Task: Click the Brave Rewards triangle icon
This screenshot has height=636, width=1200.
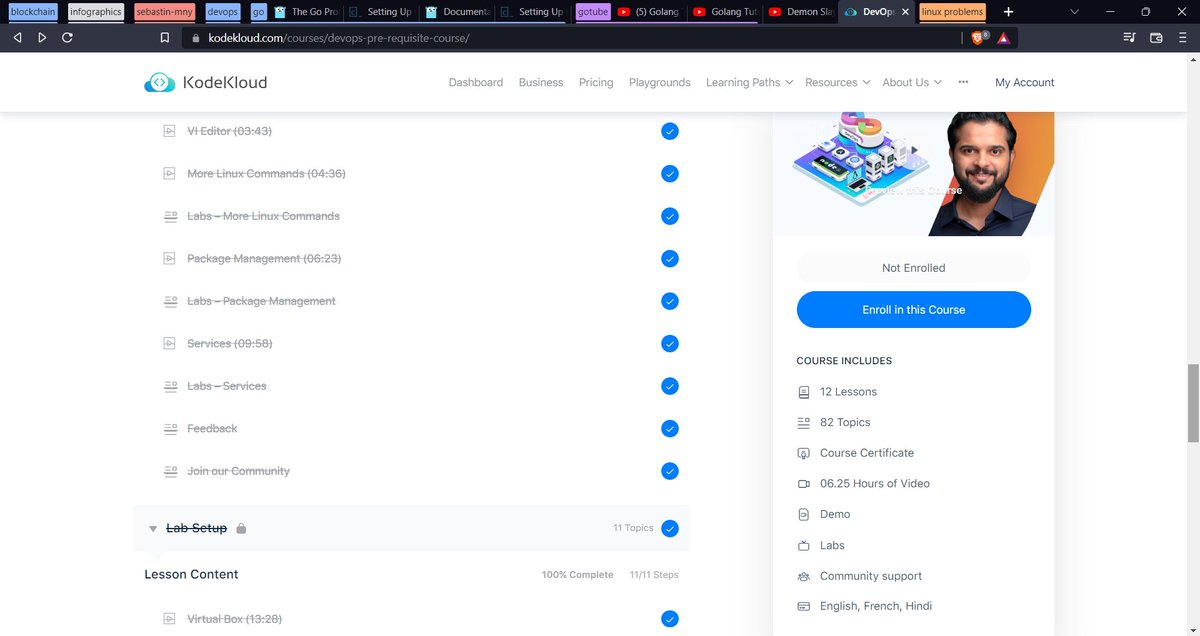Action: [x=1003, y=38]
